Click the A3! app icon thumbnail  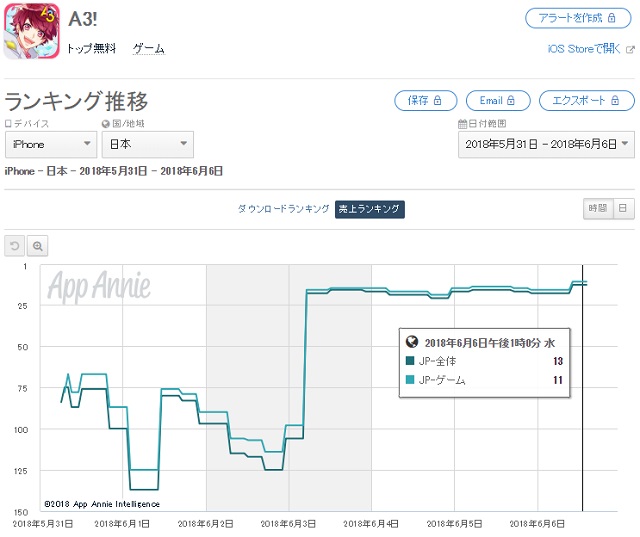coord(31,31)
